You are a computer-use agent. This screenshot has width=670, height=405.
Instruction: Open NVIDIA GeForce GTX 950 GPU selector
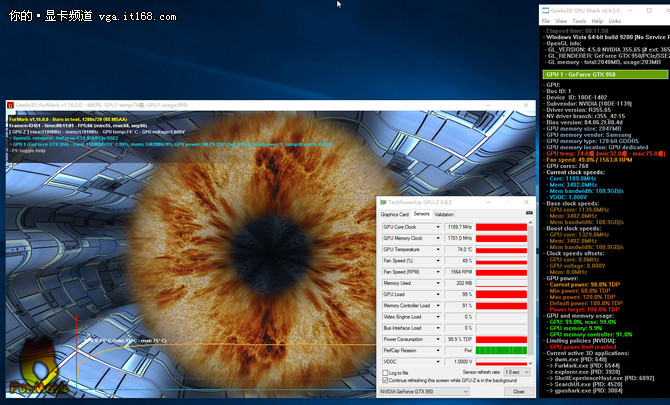(x=424, y=391)
